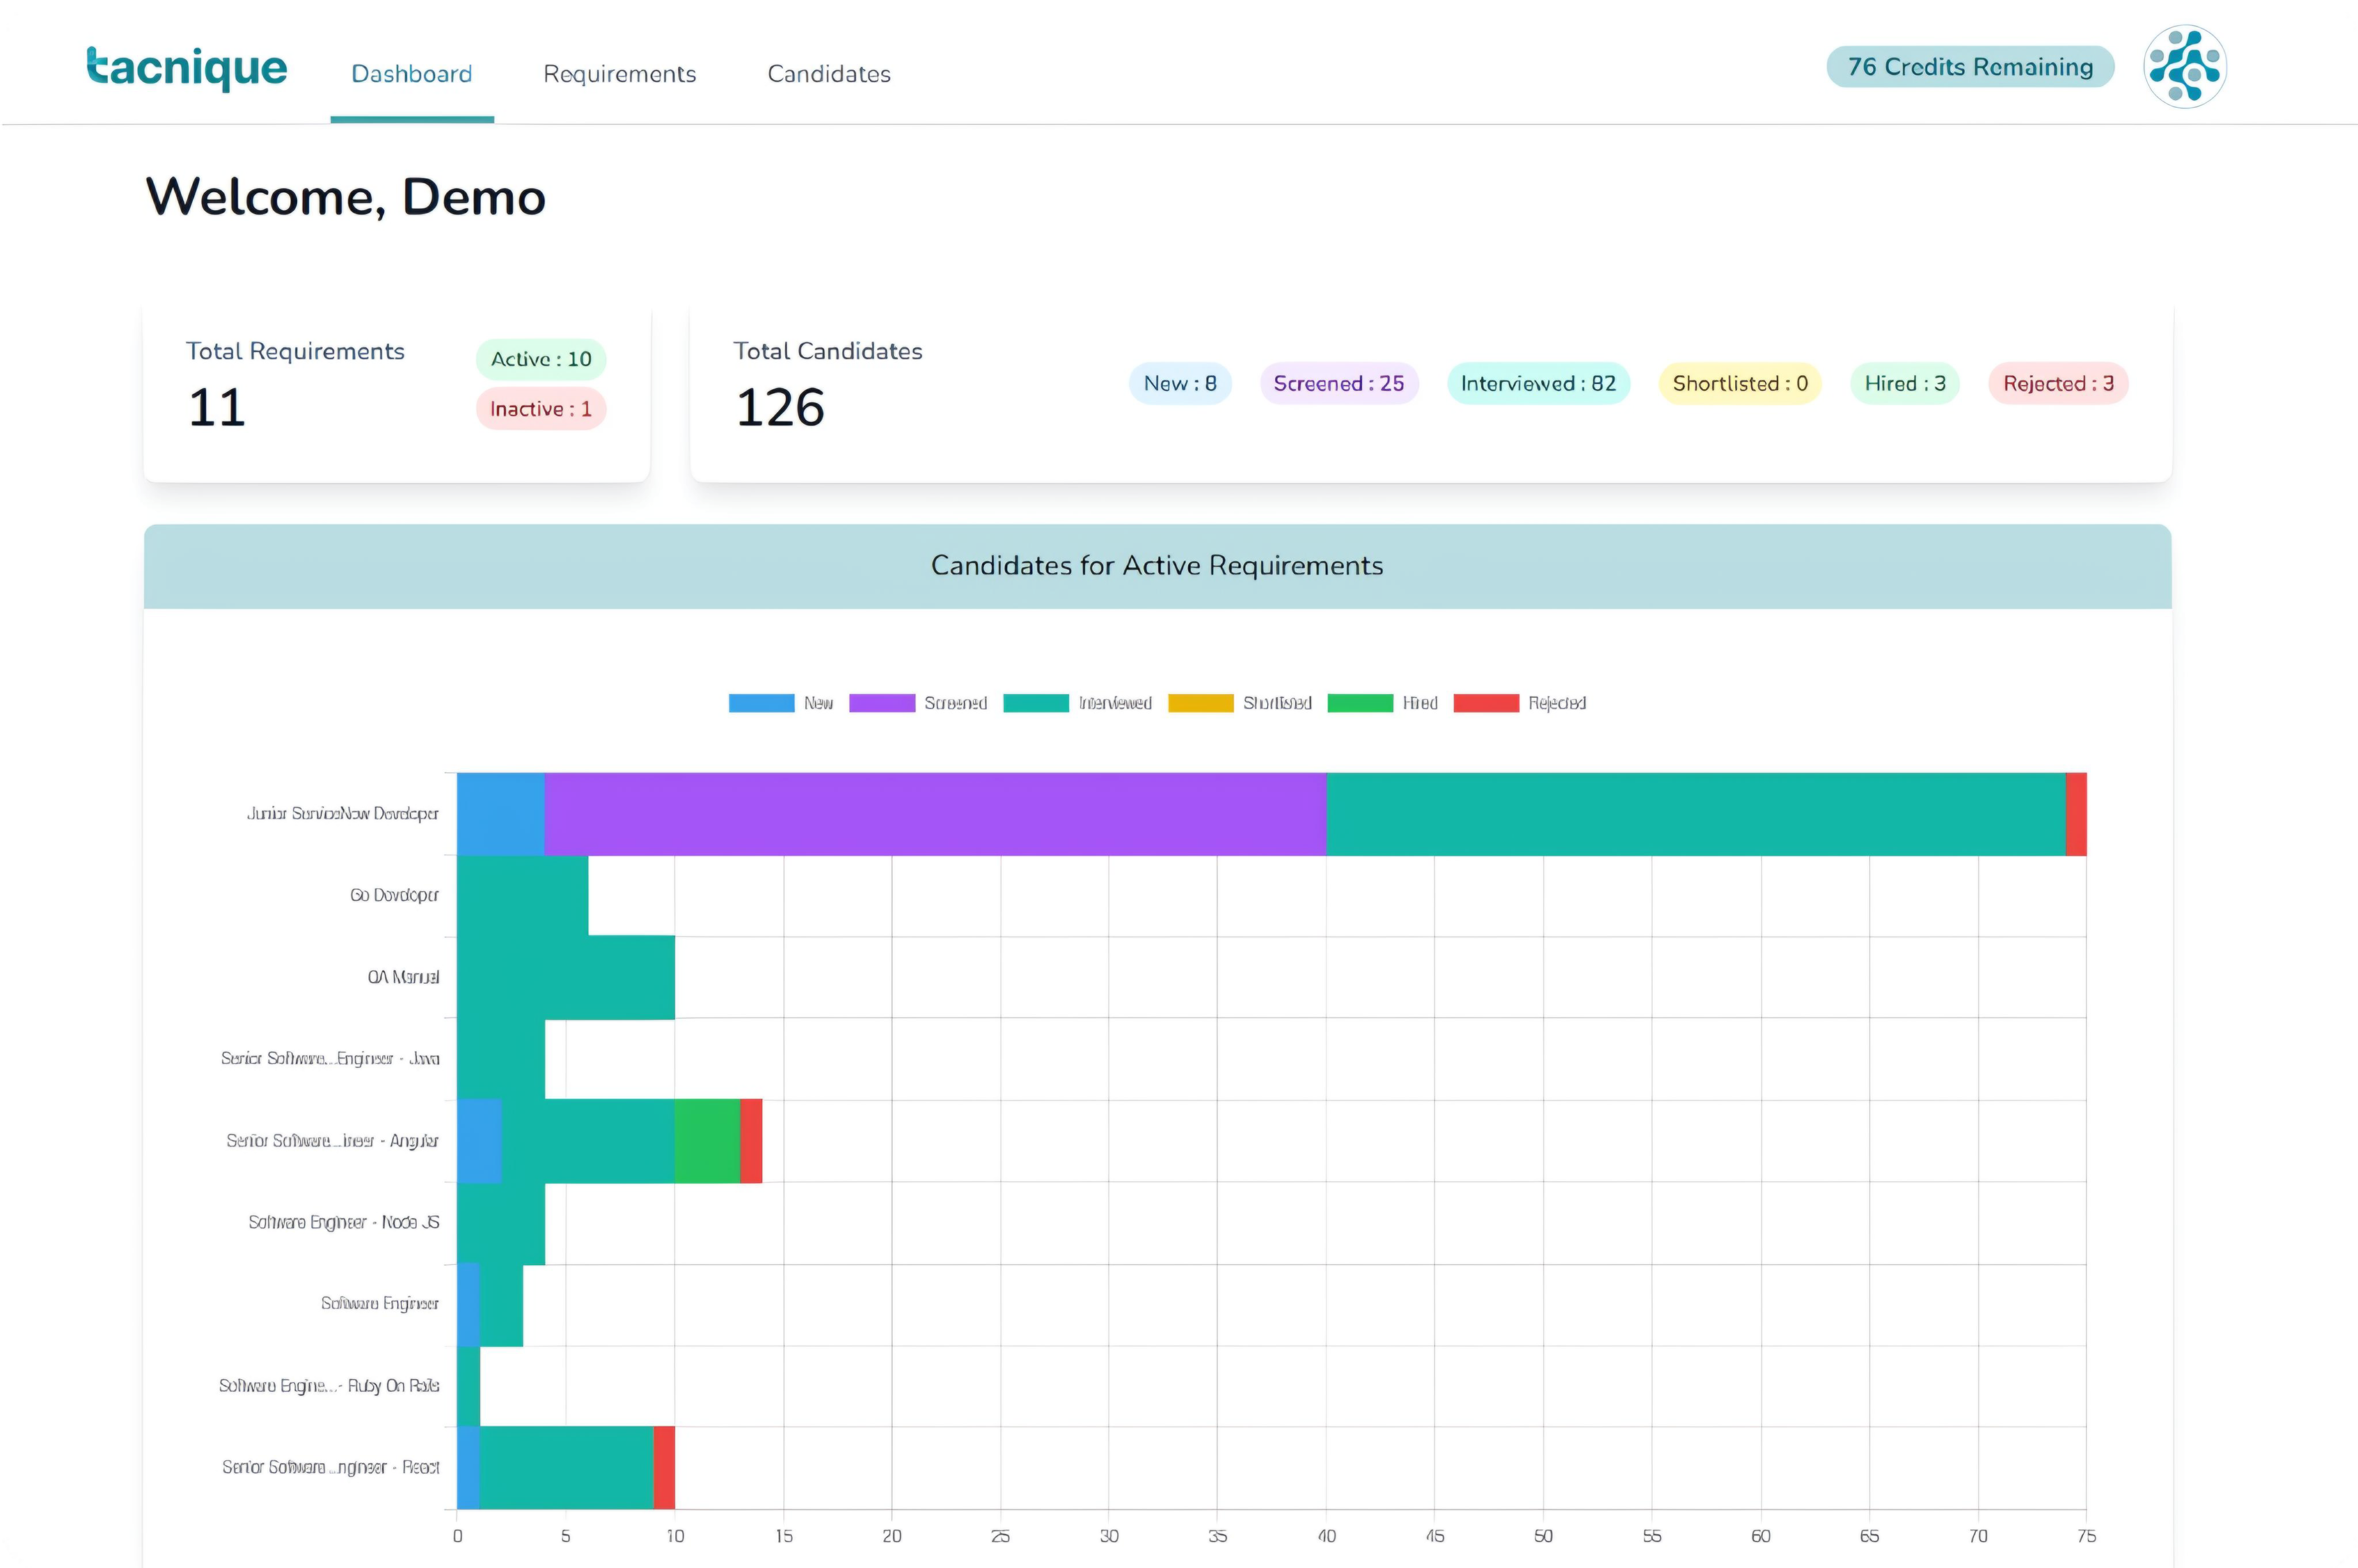2358x1568 pixels.
Task: Click the Ruby On Rails row bar
Action: point(468,1386)
